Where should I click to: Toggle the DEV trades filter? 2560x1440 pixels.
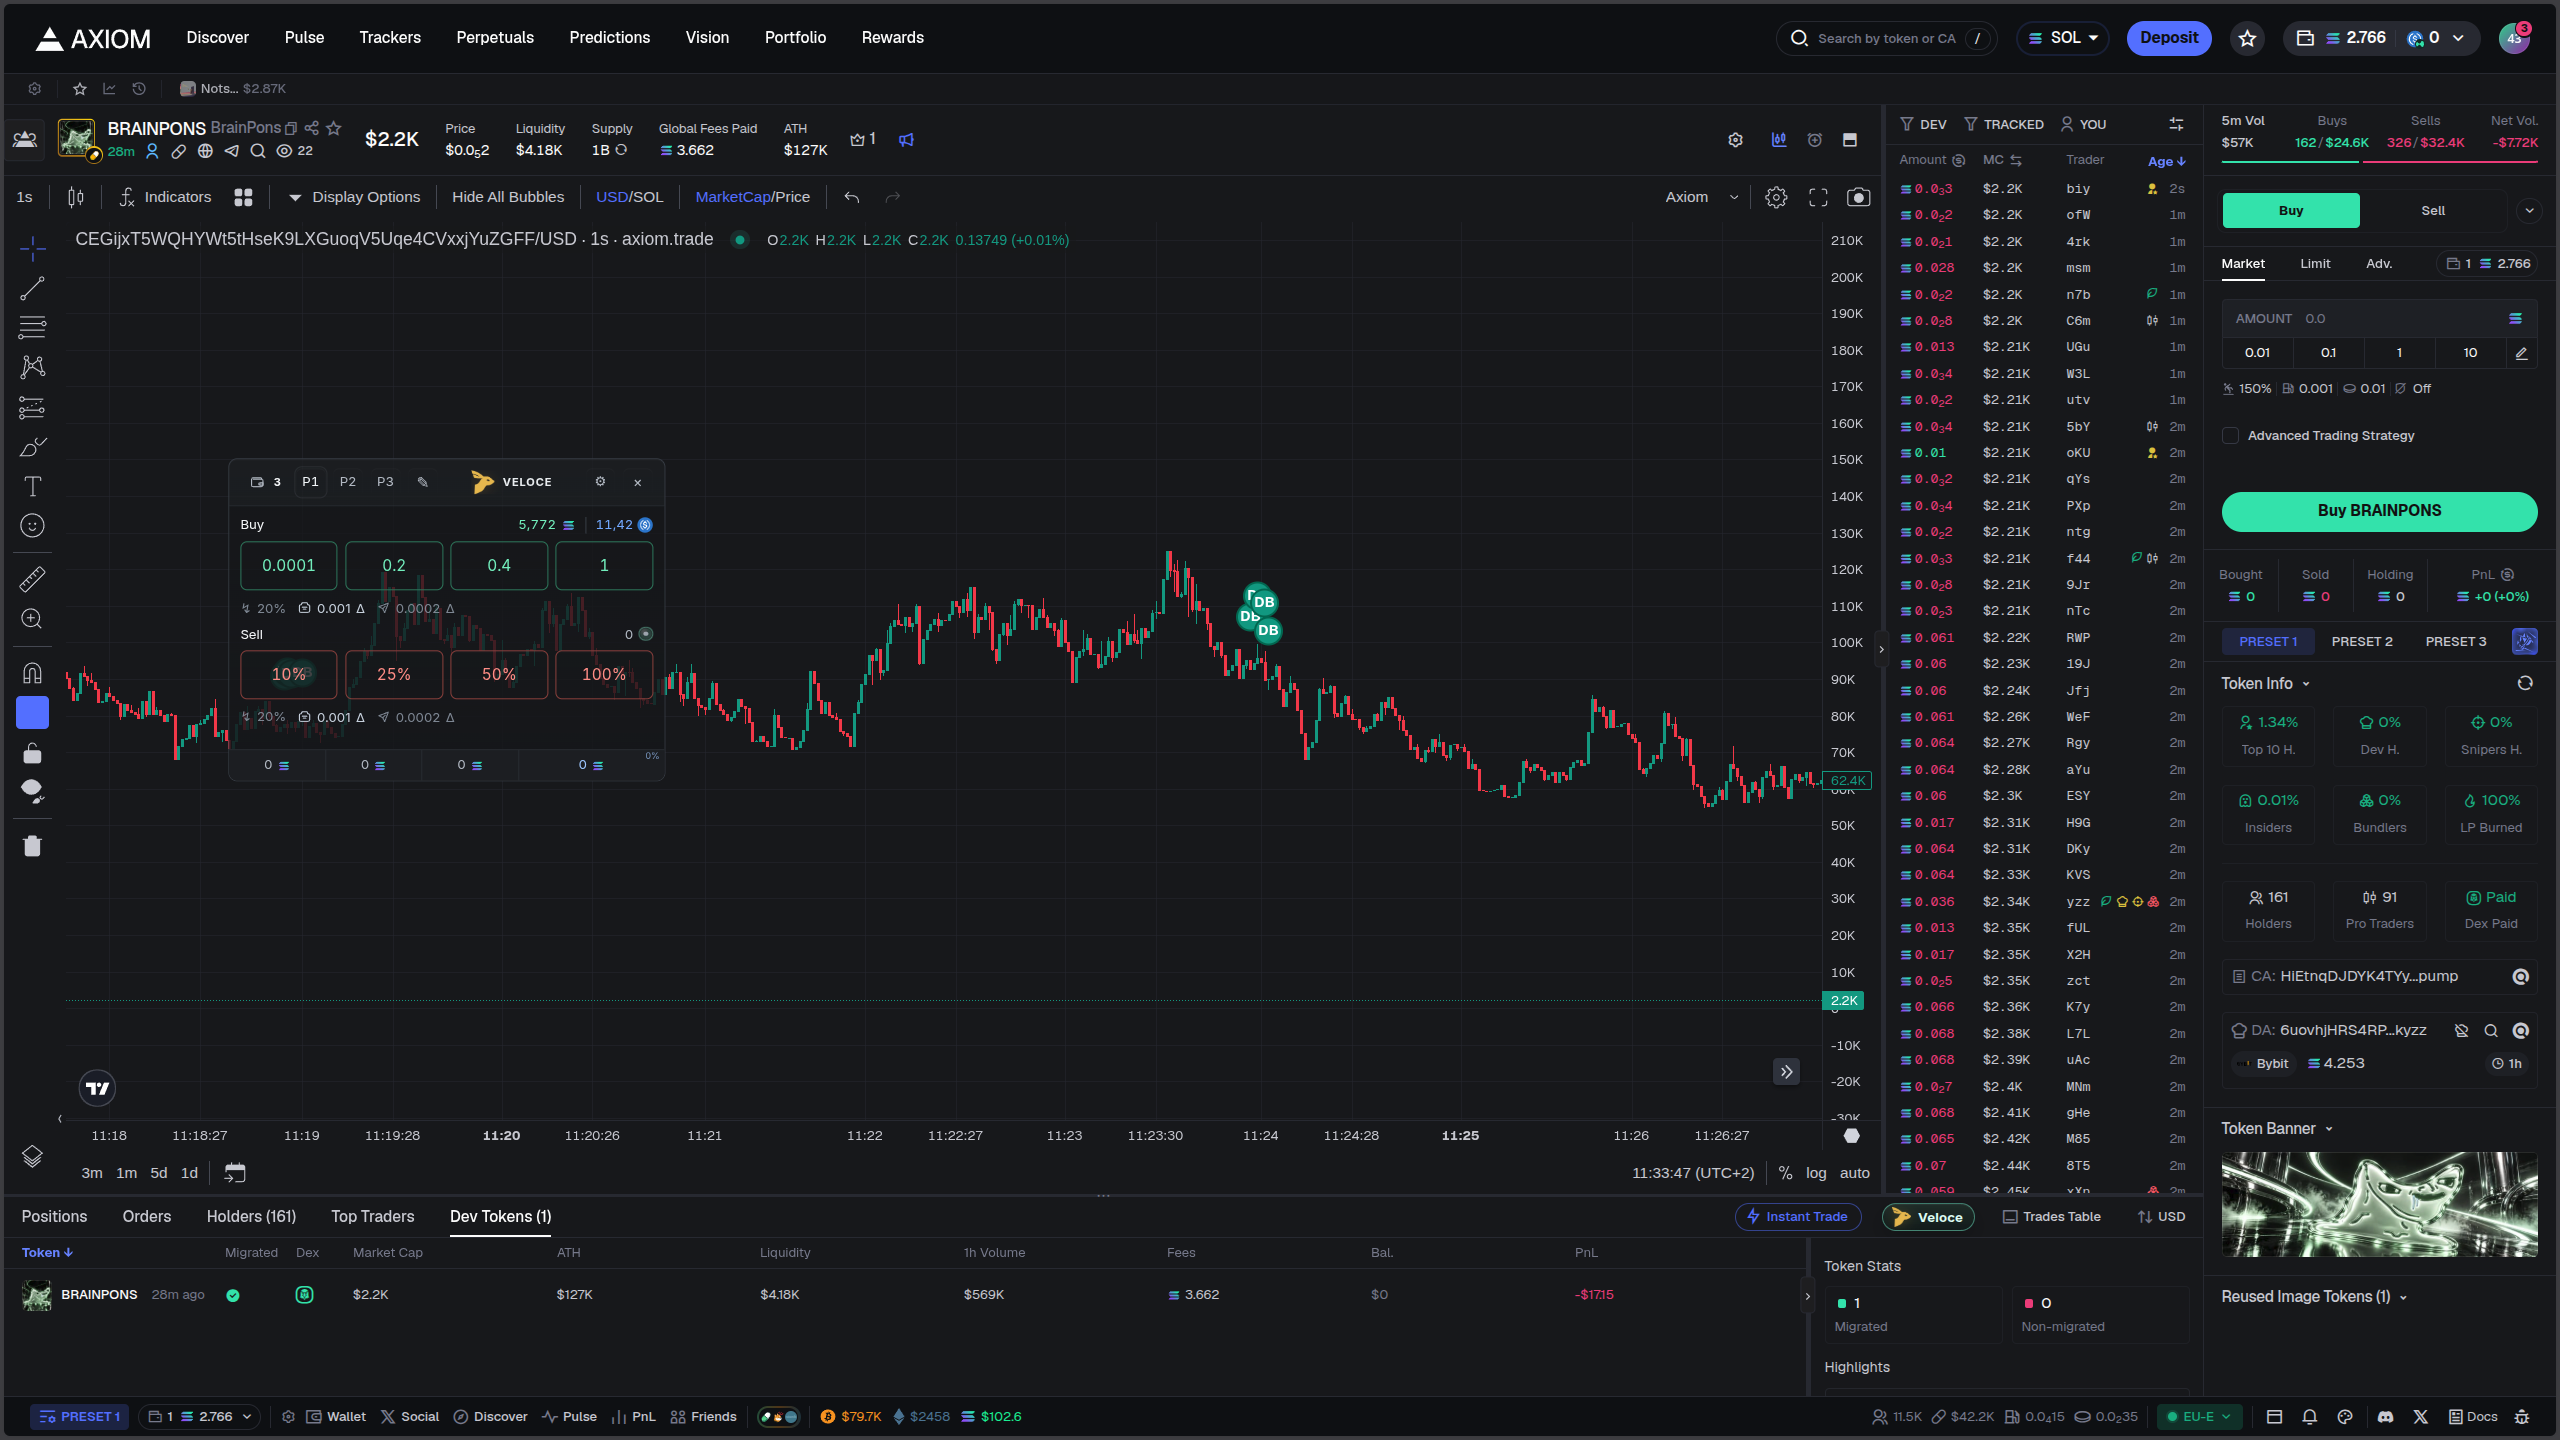(1923, 124)
